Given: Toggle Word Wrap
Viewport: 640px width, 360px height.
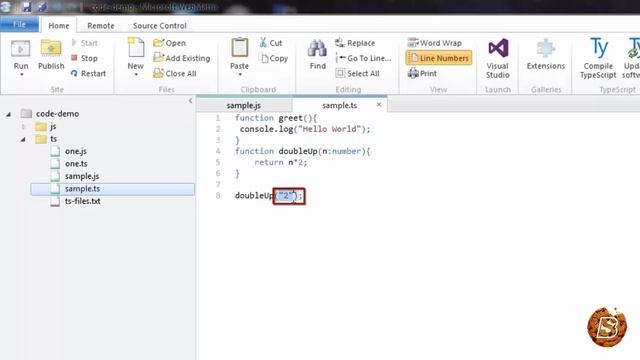Looking at the screenshot, I should point(435,43).
